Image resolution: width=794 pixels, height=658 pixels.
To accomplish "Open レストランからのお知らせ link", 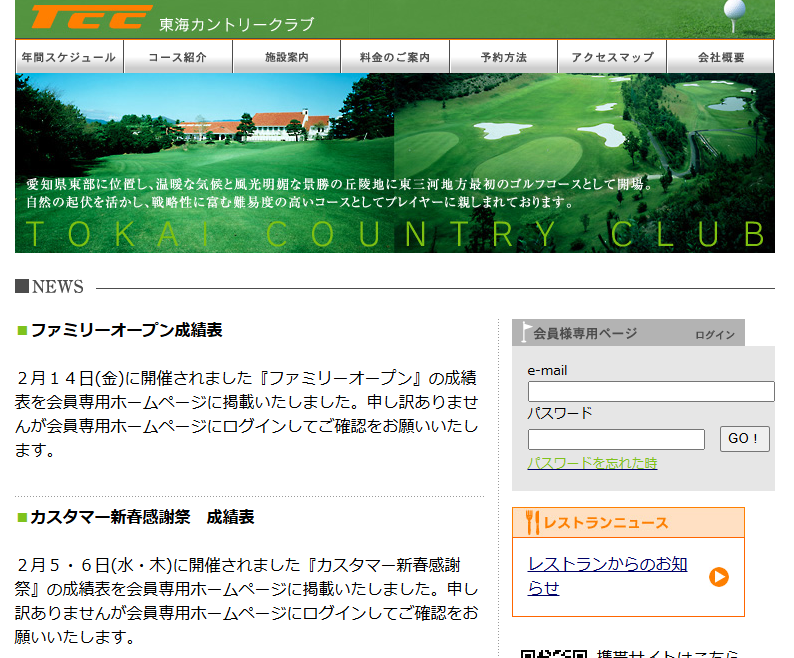I will [607, 576].
